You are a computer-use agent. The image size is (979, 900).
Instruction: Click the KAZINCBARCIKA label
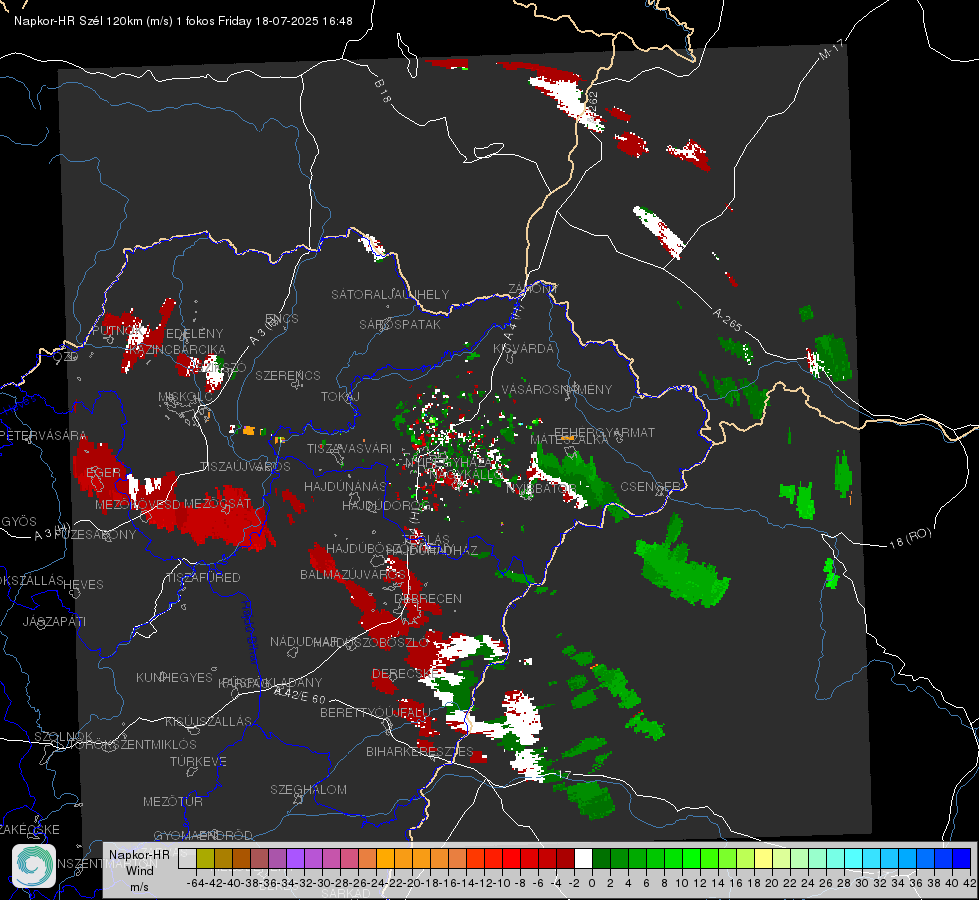pyautogui.click(x=175, y=349)
